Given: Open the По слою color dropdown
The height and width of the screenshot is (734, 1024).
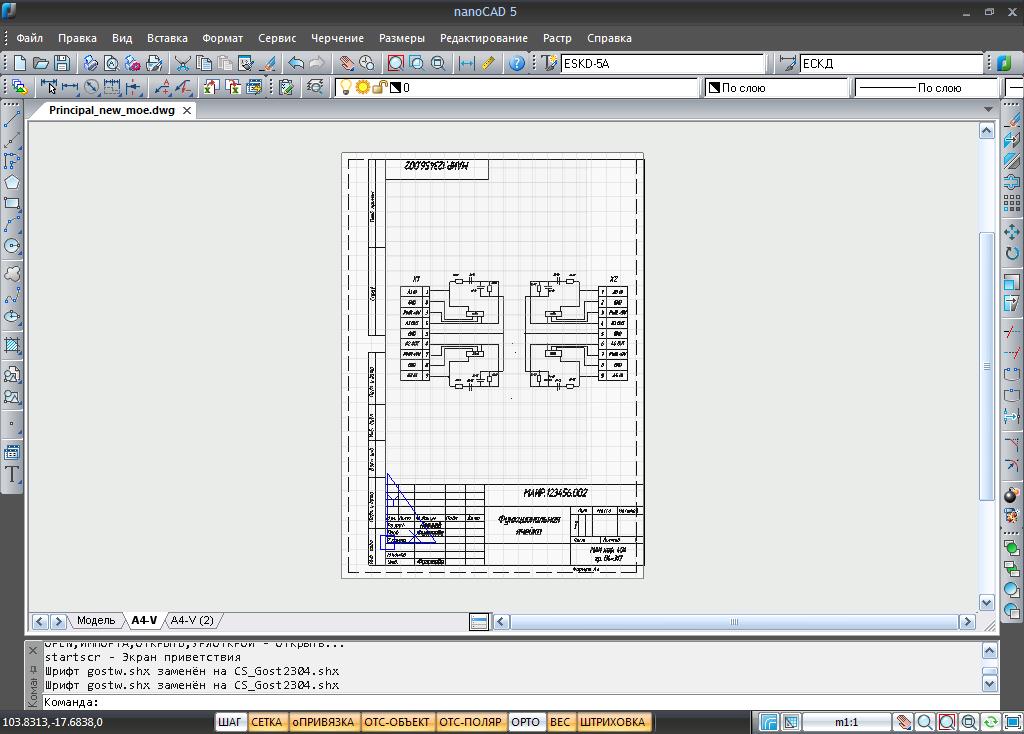Looking at the screenshot, I should [x=776, y=88].
